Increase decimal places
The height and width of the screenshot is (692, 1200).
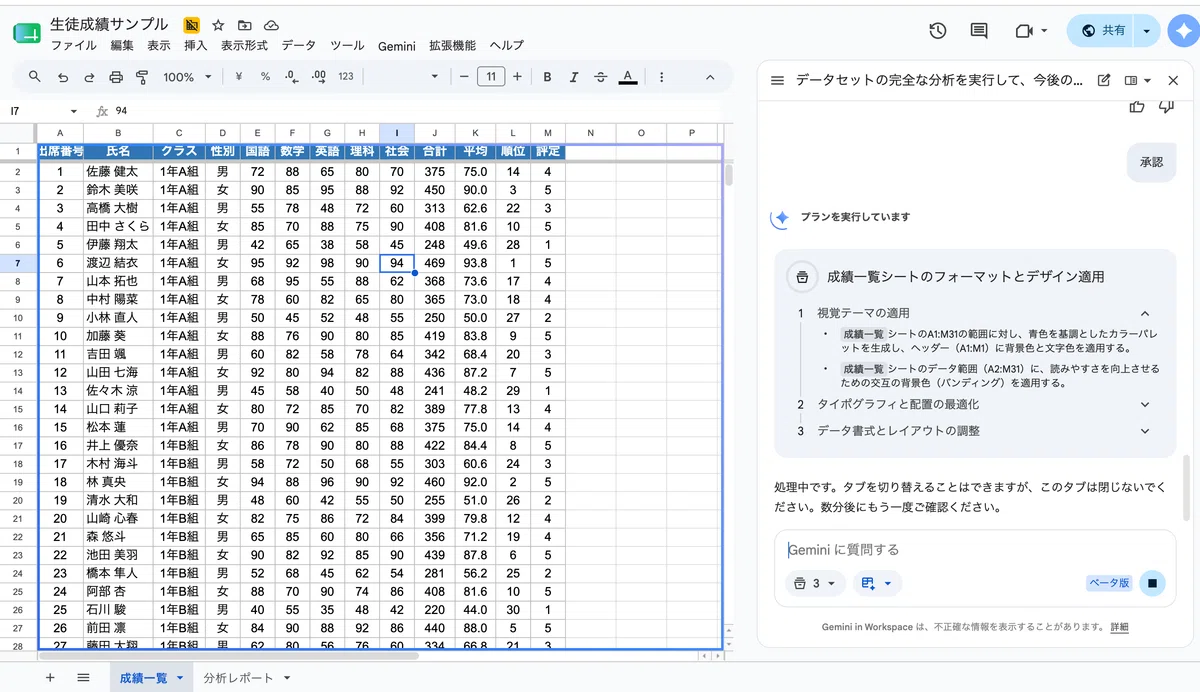319,77
